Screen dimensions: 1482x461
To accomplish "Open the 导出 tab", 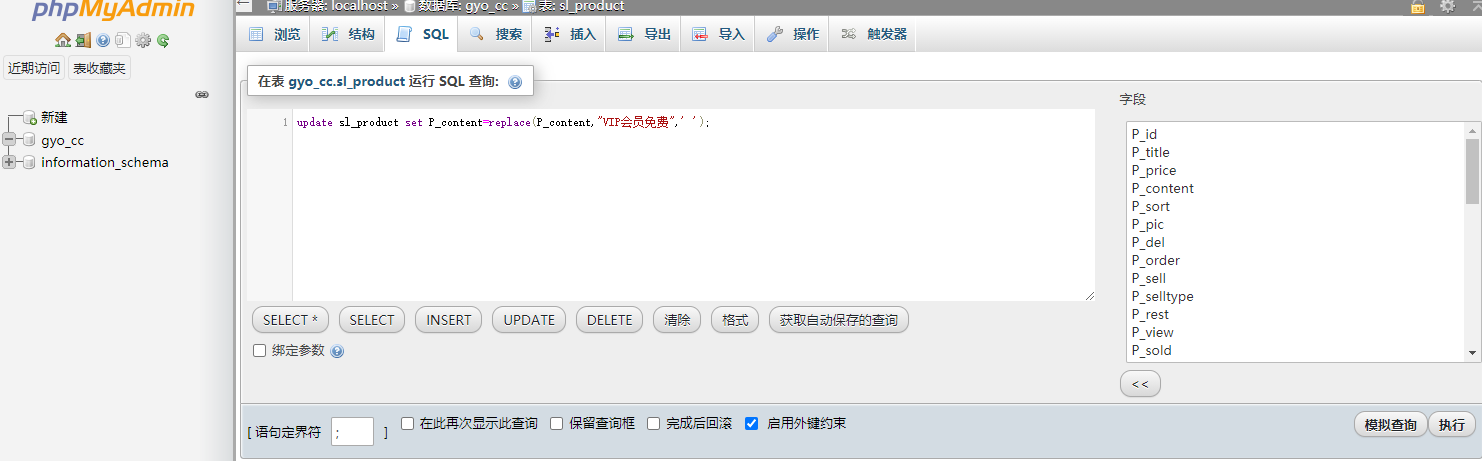I will tap(644, 34).
